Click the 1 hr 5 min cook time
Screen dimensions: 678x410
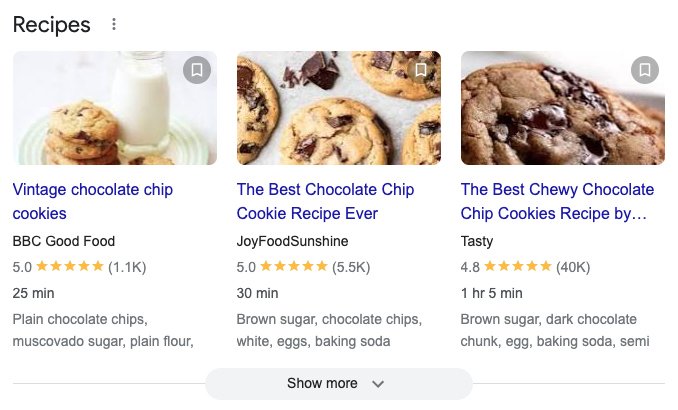point(492,293)
